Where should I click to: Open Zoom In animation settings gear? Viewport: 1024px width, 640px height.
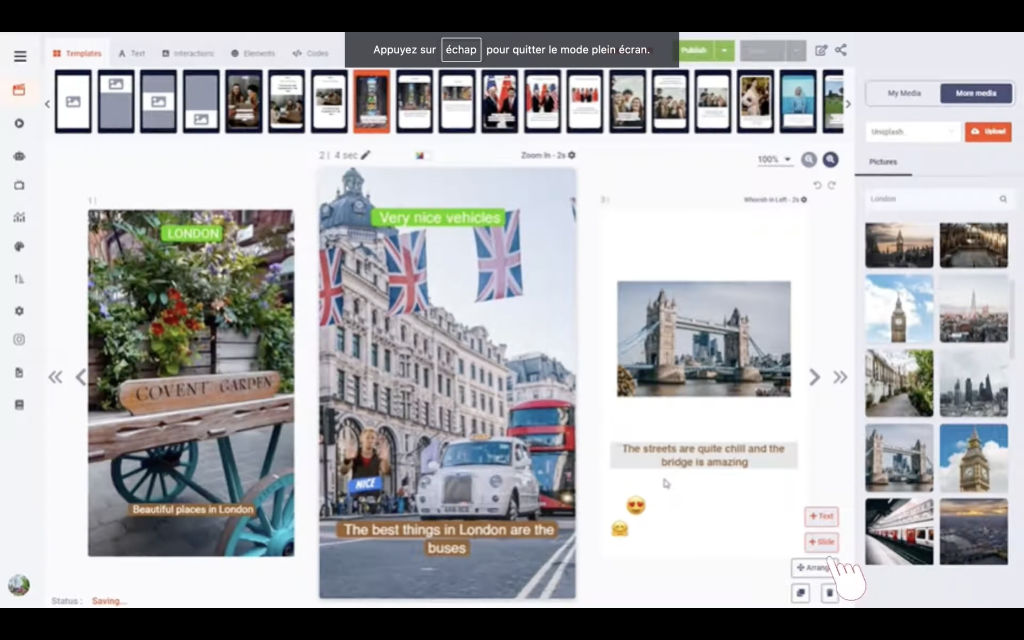572,155
